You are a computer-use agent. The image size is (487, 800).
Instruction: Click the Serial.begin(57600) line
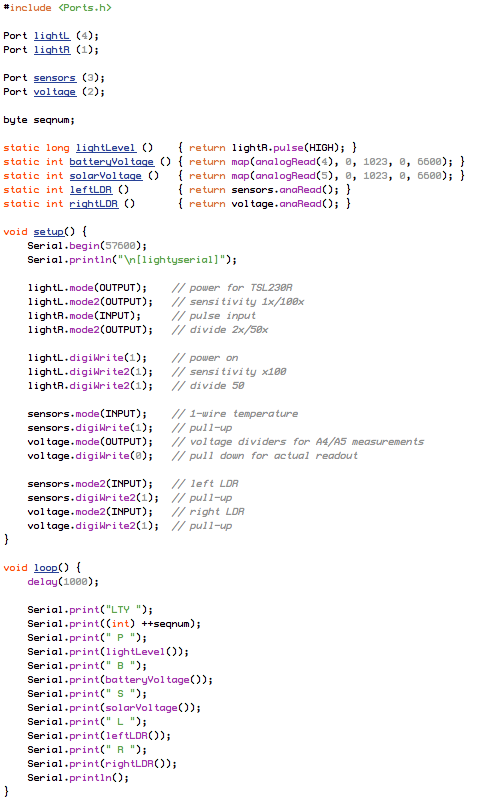[87, 246]
